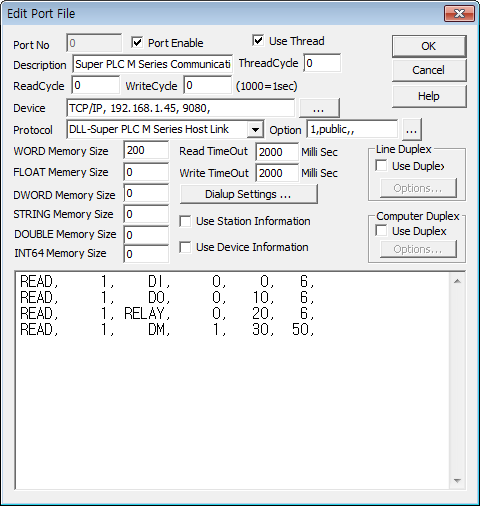Screen dimensions: 480x506
Task: Click the FLOAT Memery Size field
Action: [x=146, y=172]
